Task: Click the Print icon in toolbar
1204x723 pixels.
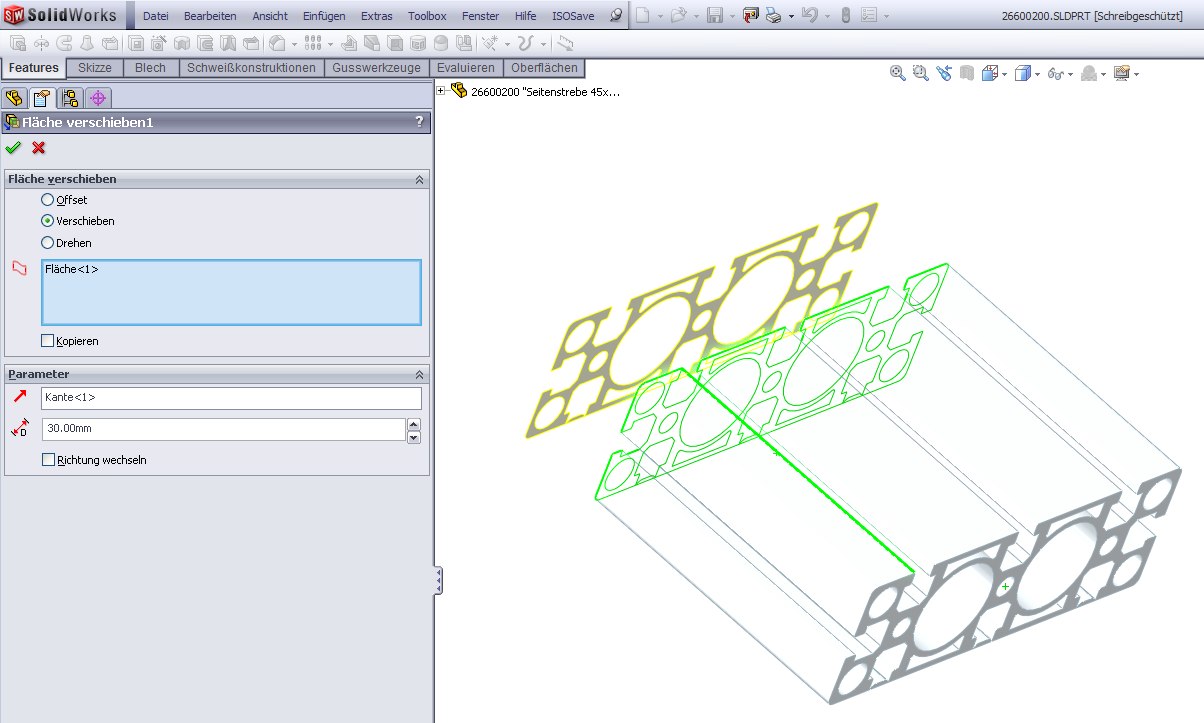Action: 773,16
